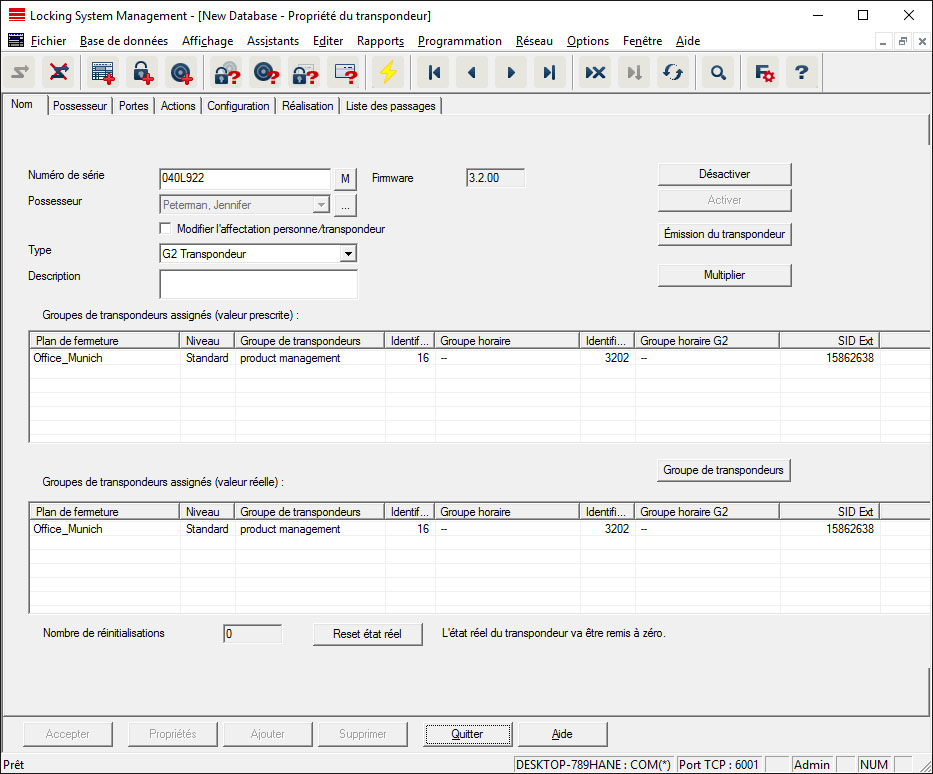Click the Reset état réel button
This screenshot has height=774, width=933.
(x=368, y=634)
